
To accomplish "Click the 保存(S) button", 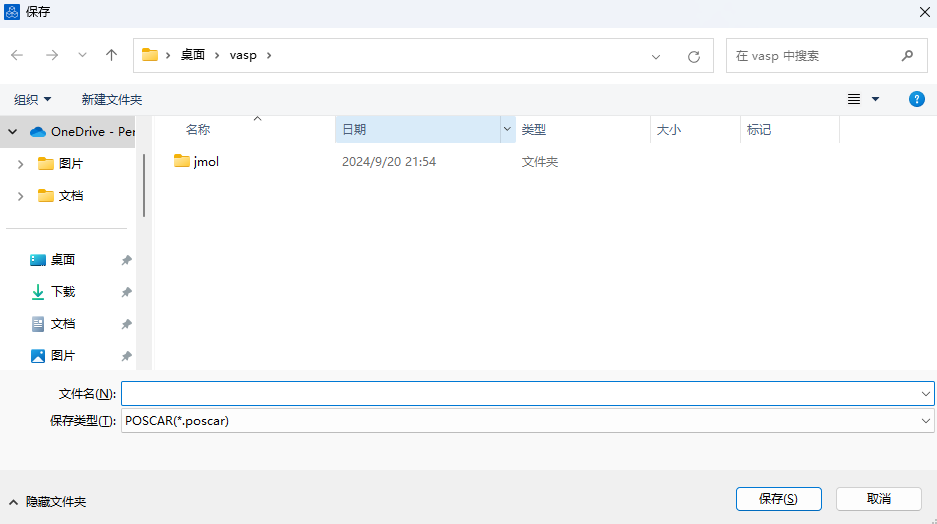I will tap(778, 498).
